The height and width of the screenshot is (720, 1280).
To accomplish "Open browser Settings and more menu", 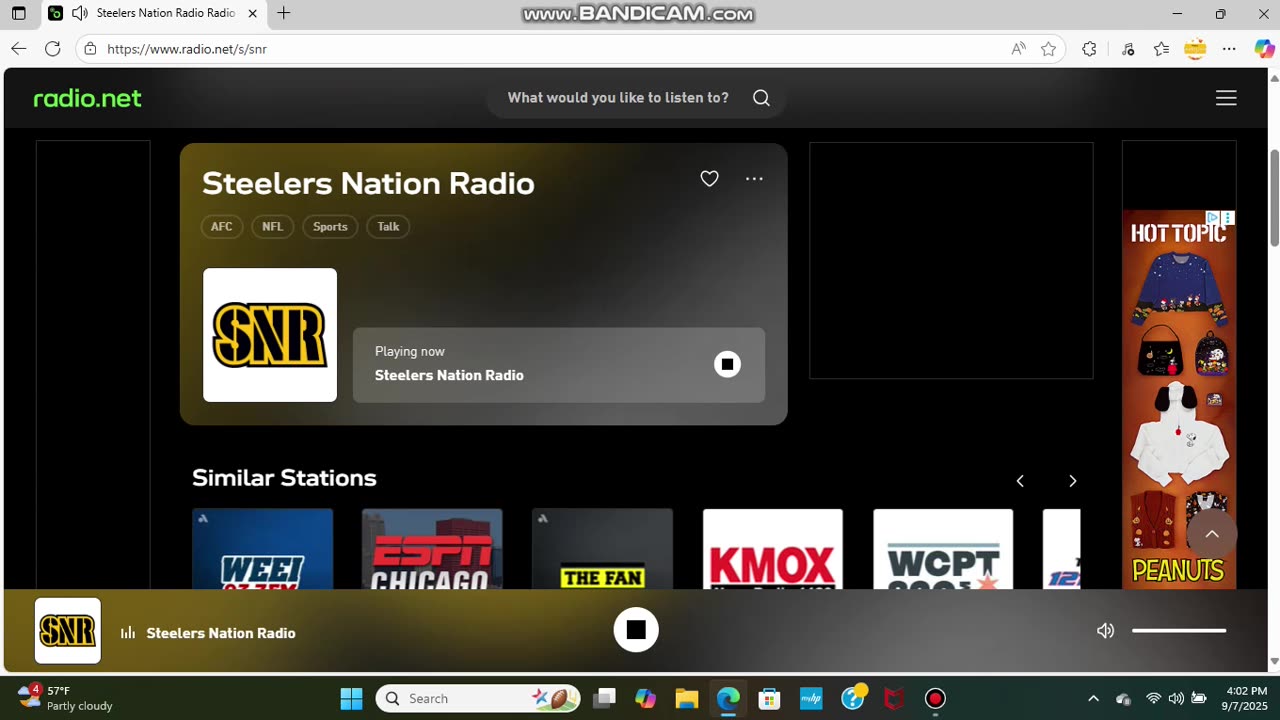I will point(1229,49).
